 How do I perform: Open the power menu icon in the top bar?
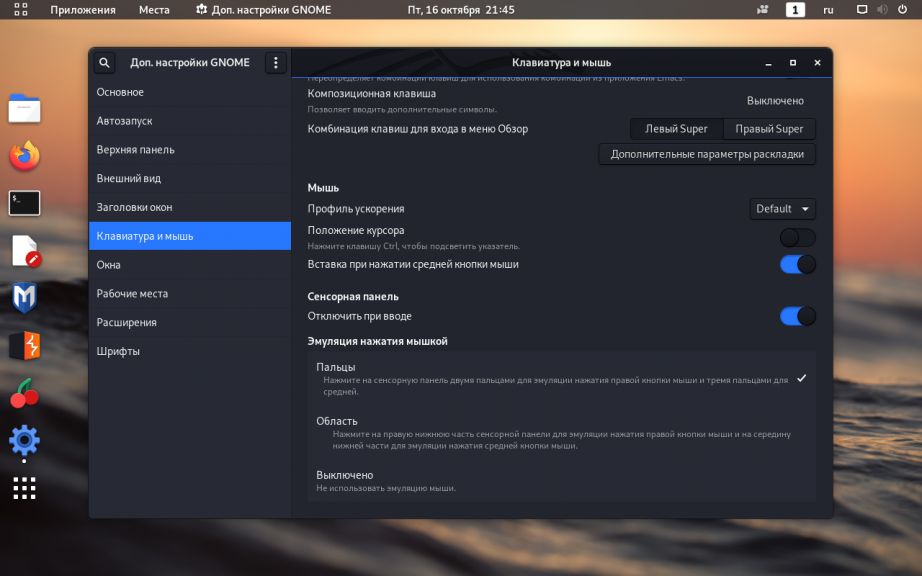(x=902, y=9)
